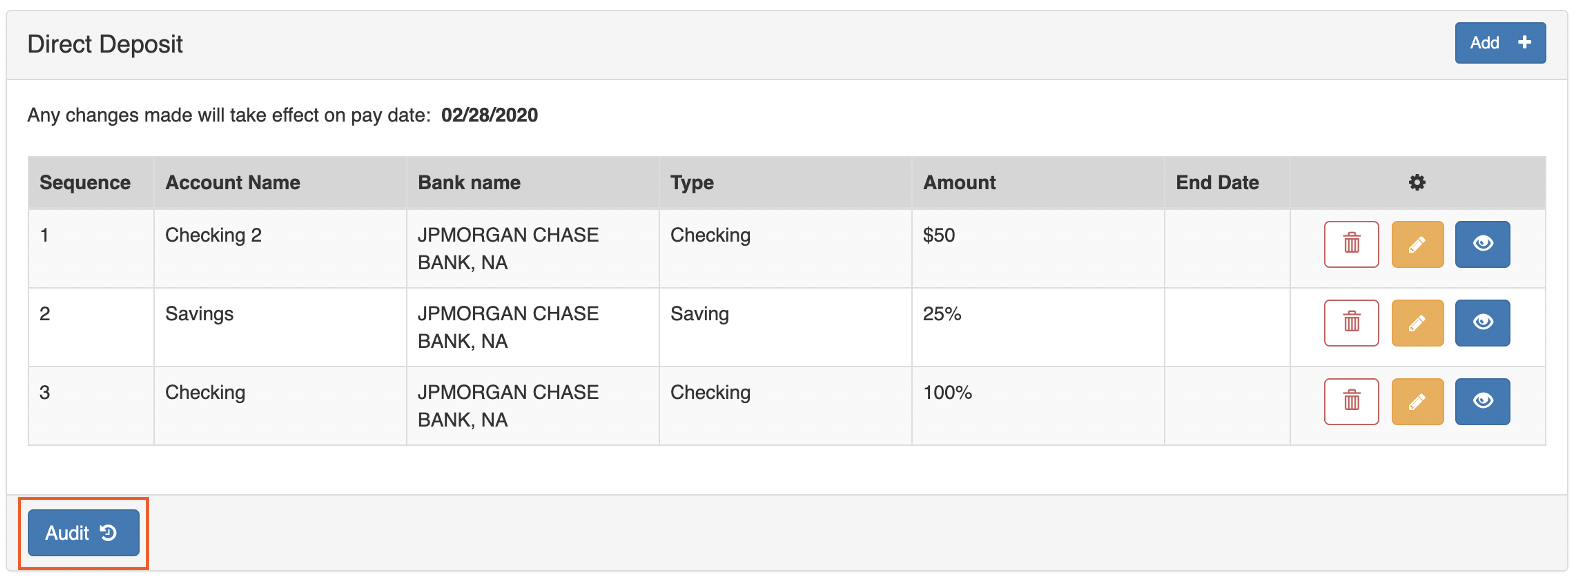This screenshot has height=580, width=1578.
Task: Click the Account Name column header
Action: pos(232,182)
